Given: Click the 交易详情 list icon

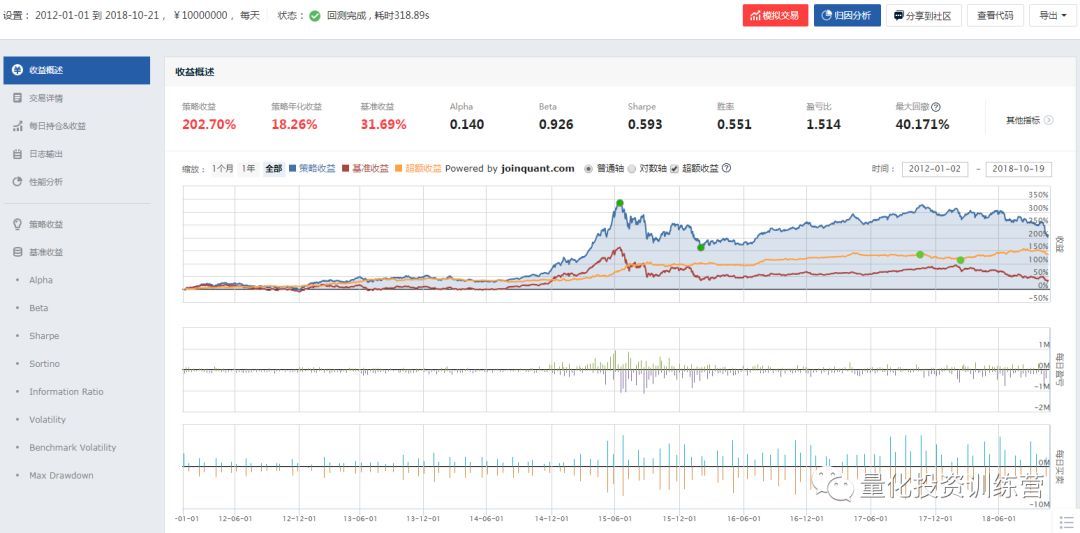Looking at the screenshot, I should coord(17,98).
